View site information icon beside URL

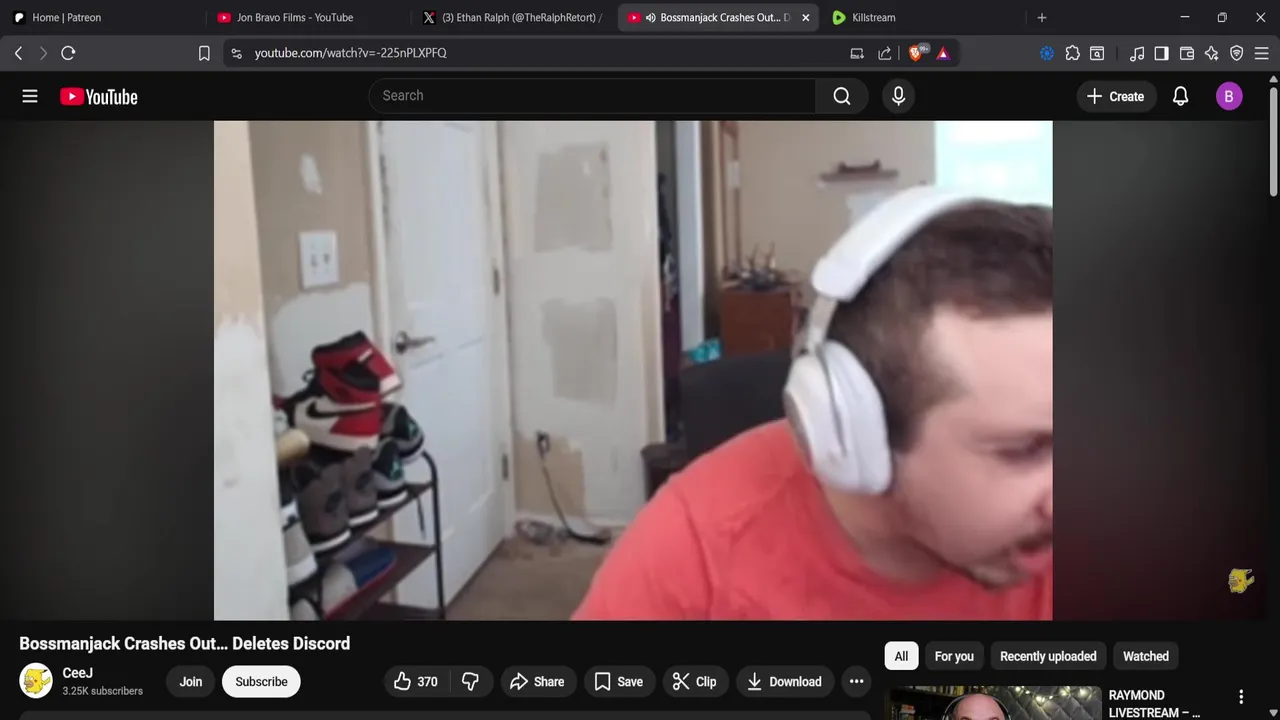(236, 53)
